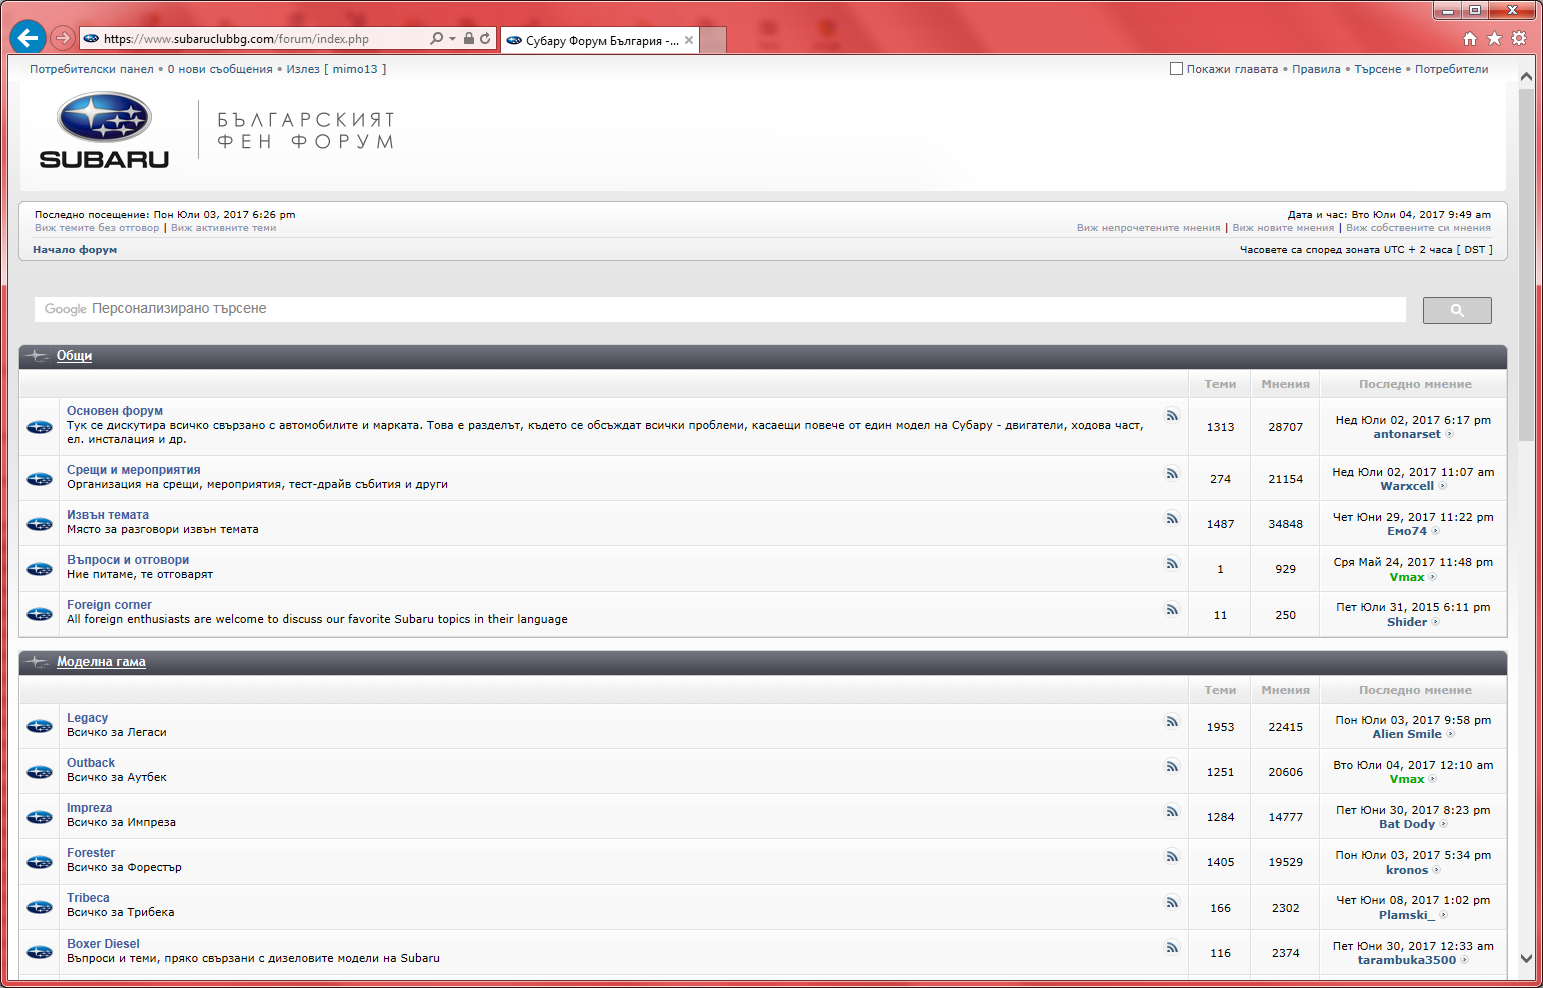Viewport: 1543px width, 988px height.
Task: Open the Forester forum
Action: pyautogui.click(x=91, y=853)
